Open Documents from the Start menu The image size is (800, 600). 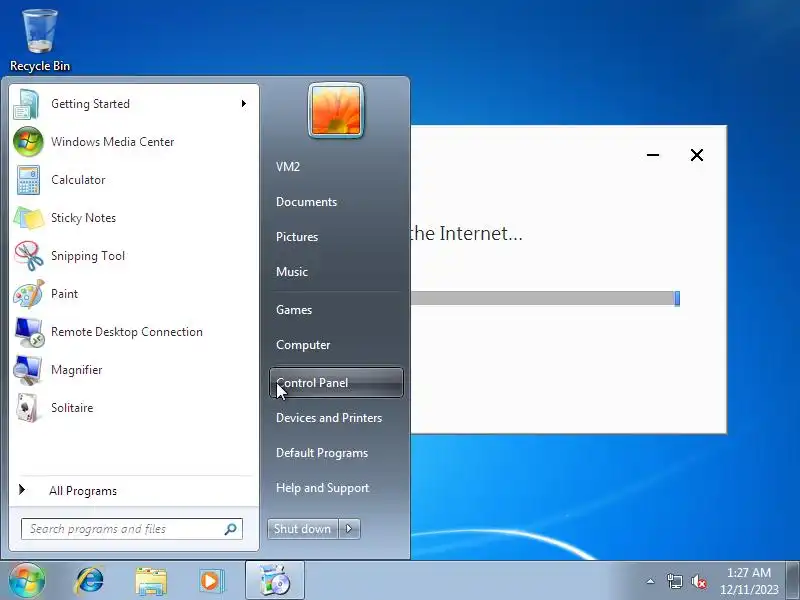(x=307, y=202)
